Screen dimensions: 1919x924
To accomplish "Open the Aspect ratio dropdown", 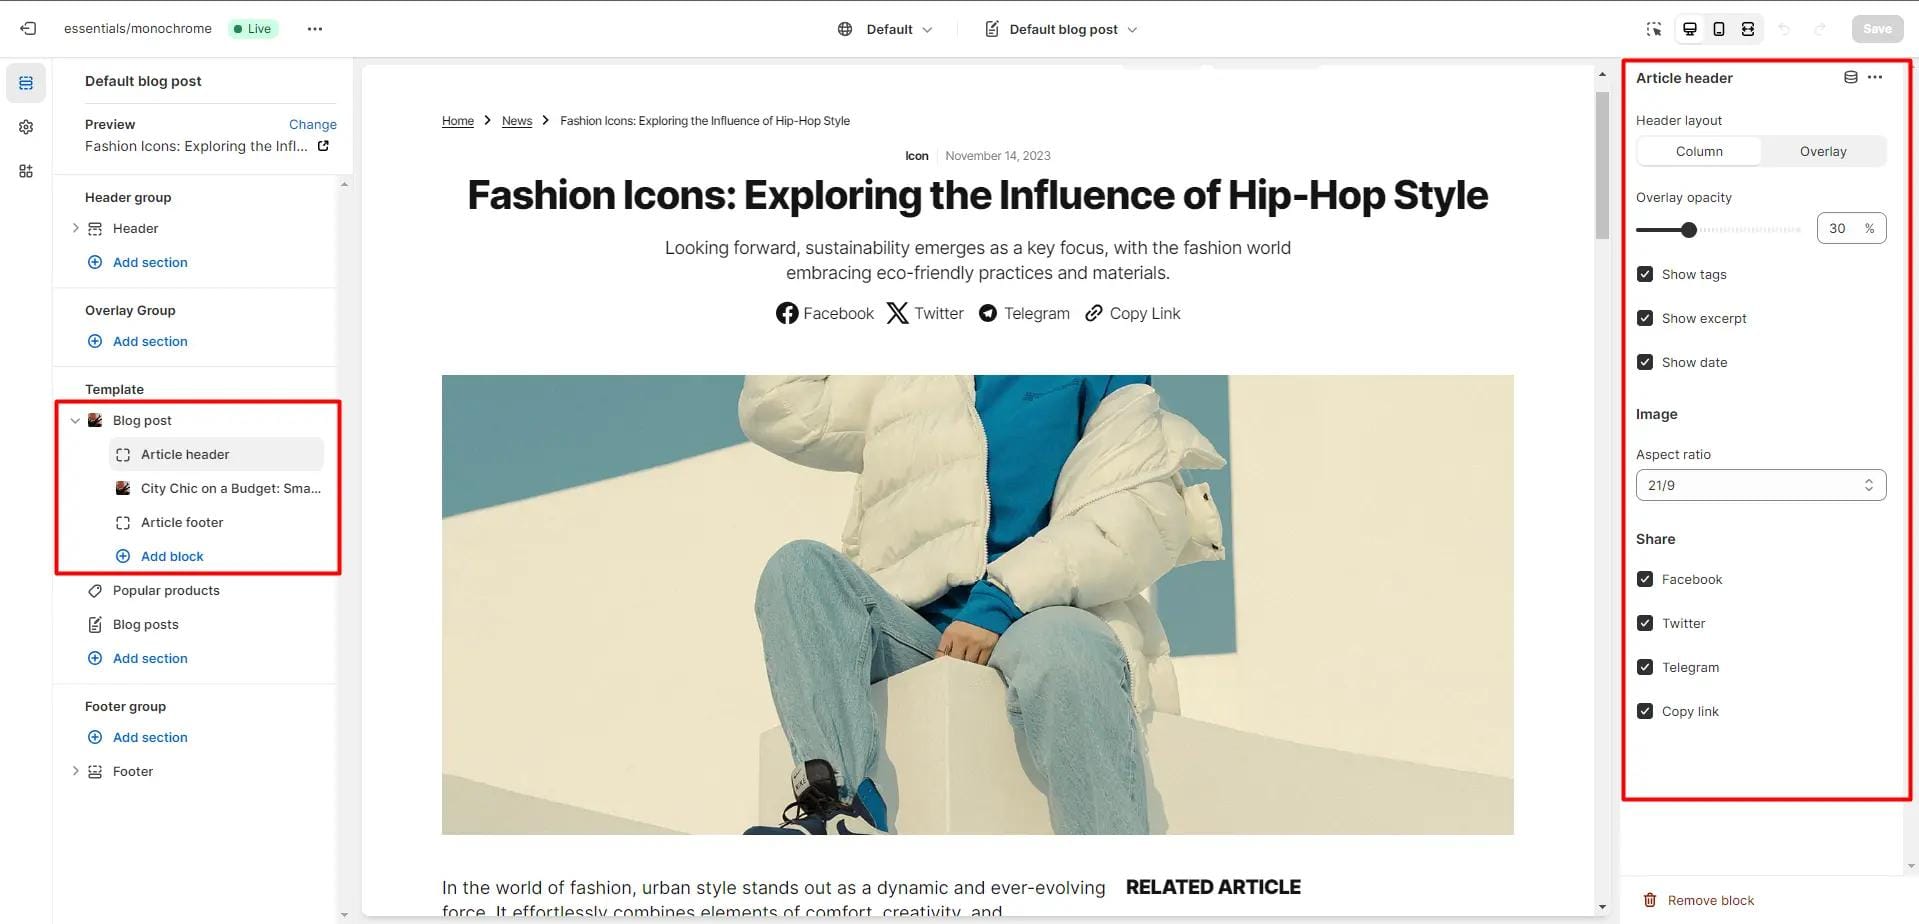I will (1760, 485).
